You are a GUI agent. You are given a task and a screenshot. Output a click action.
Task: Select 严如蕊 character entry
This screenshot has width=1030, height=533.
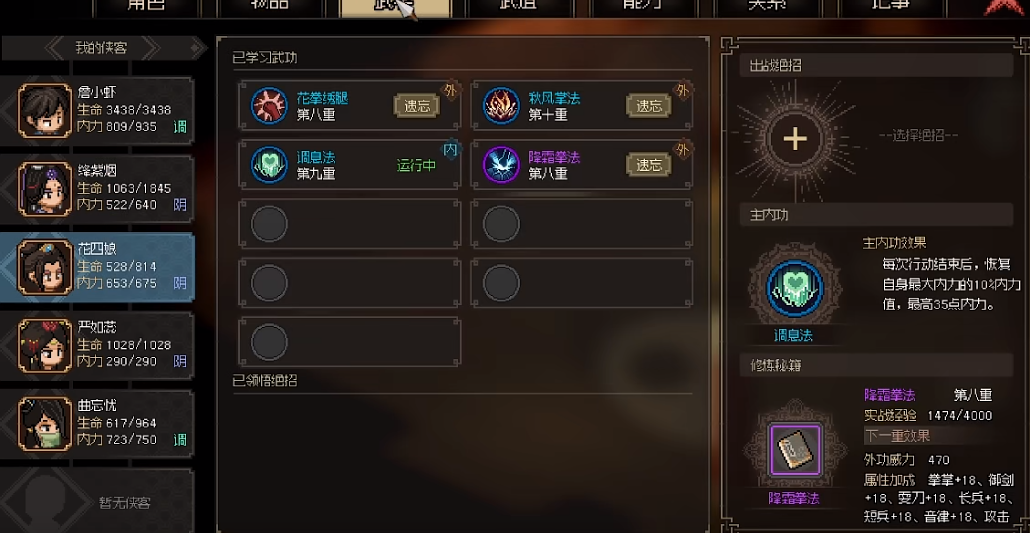97,344
